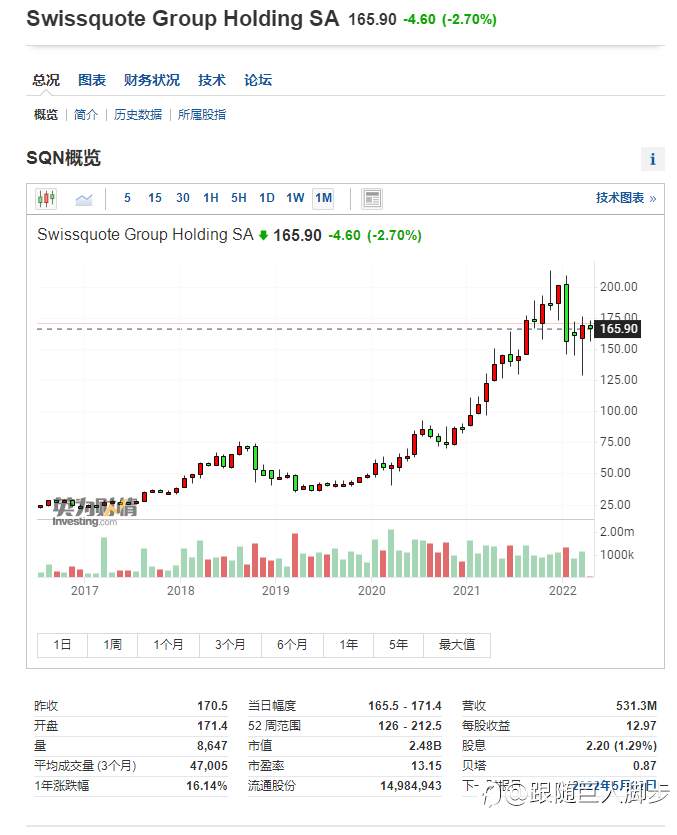Click the 1年涨跌幅 value 16.14%
Image resolution: width=677 pixels, height=835 pixels.
pos(207,785)
